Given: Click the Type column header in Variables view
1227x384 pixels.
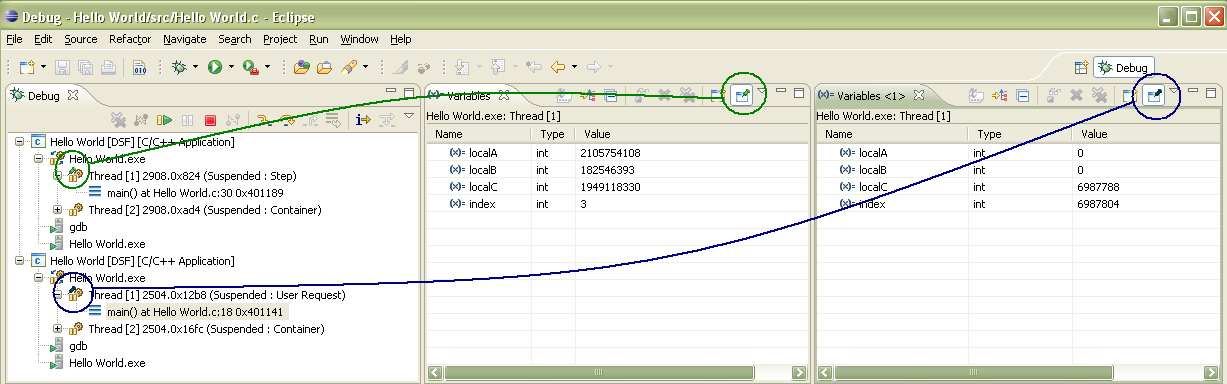Looking at the screenshot, I should point(553,134).
